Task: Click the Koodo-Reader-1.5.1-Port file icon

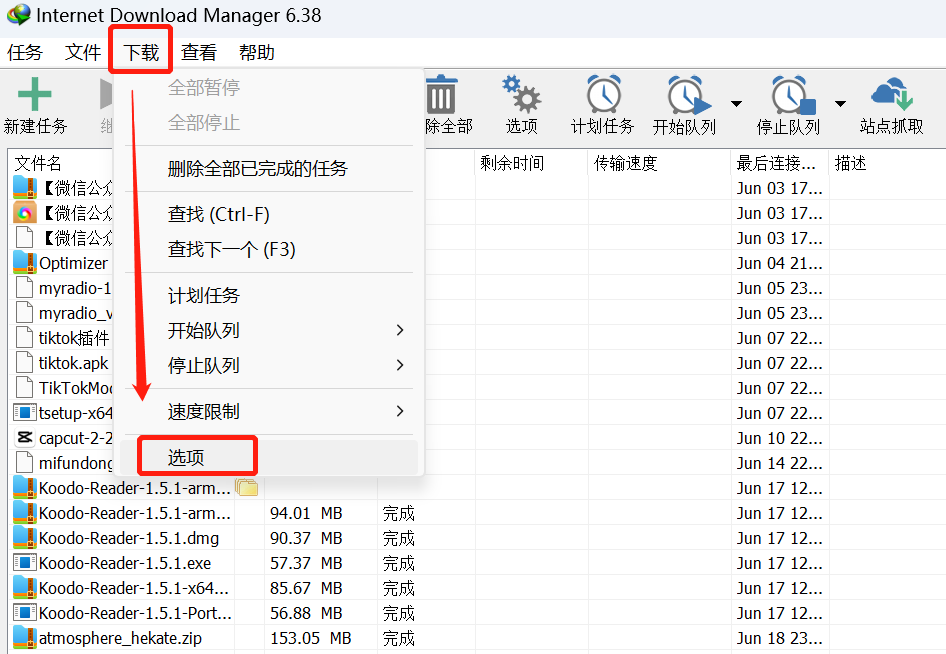Action: pyautogui.click(x=25, y=613)
